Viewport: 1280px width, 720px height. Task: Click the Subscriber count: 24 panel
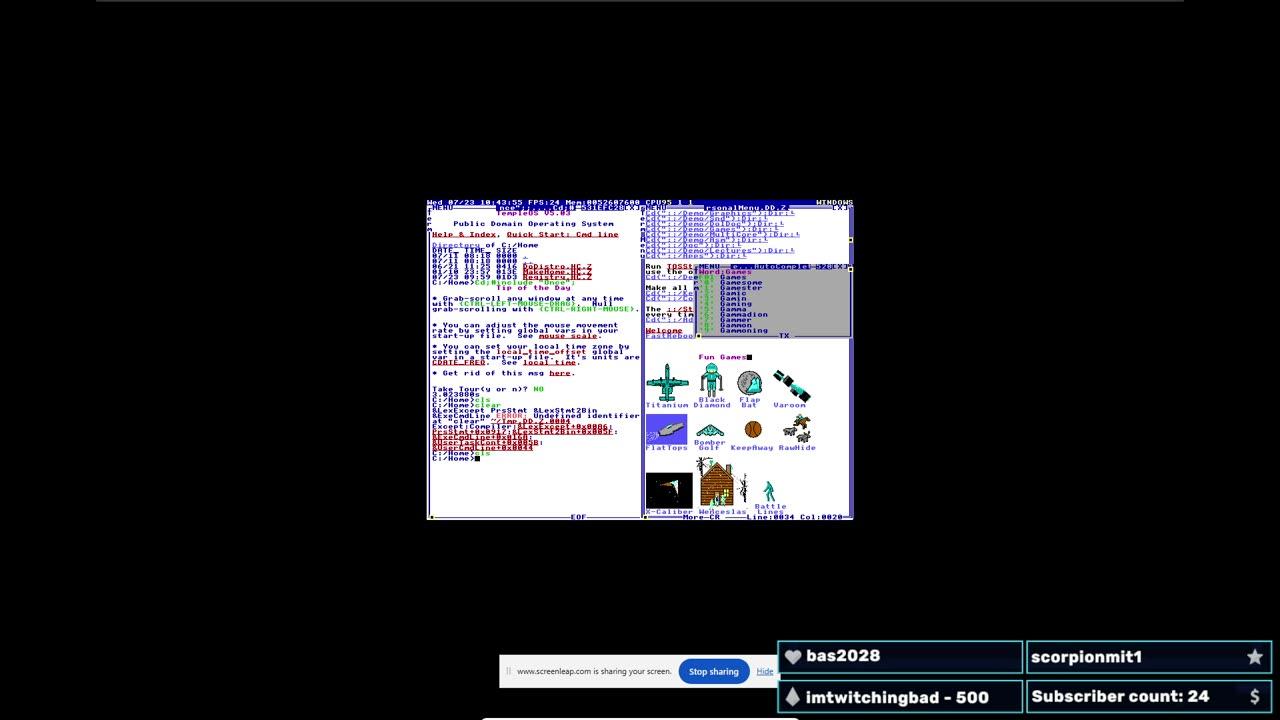(1149, 697)
